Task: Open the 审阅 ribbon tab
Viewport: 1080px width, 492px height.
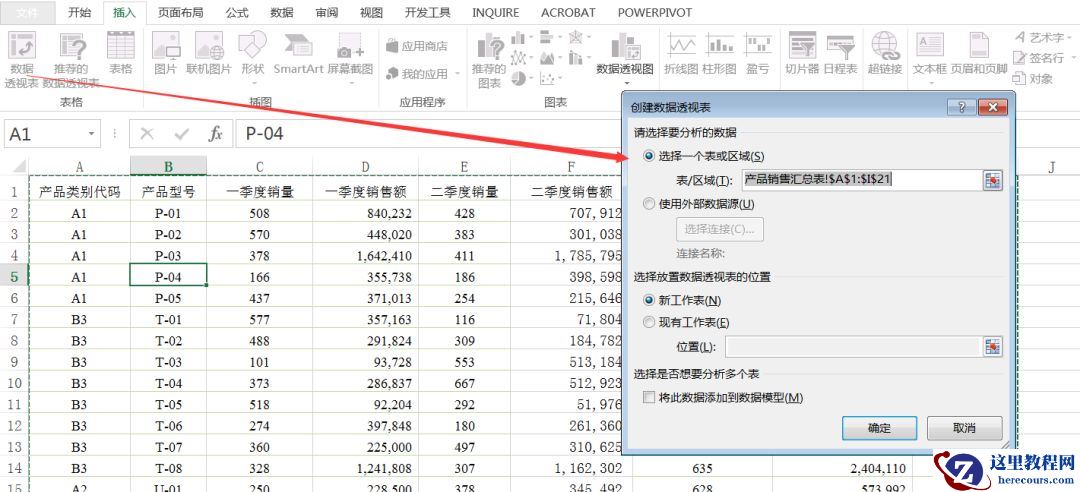Action: click(326, 12)
